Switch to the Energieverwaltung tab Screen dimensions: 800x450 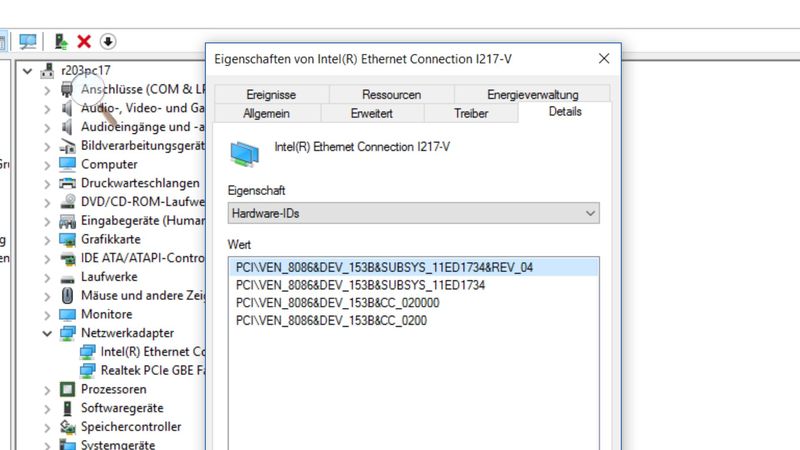[x=533, y=94]
